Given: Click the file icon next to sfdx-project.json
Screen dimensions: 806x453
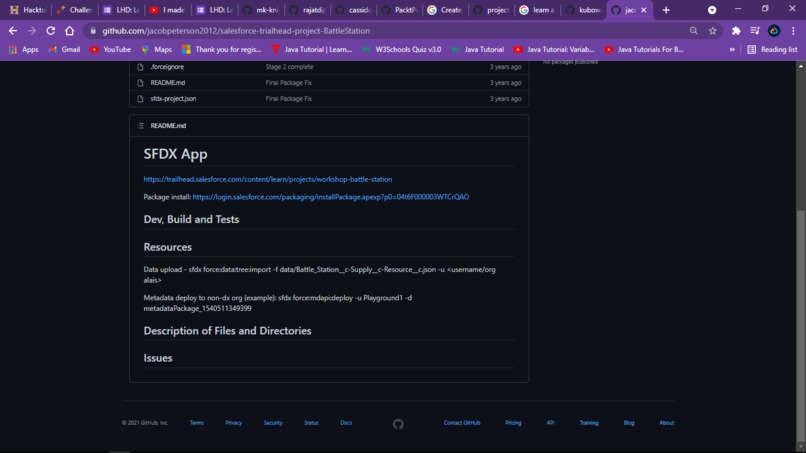Looking at the screenshot, I should (x=140, y=99).
